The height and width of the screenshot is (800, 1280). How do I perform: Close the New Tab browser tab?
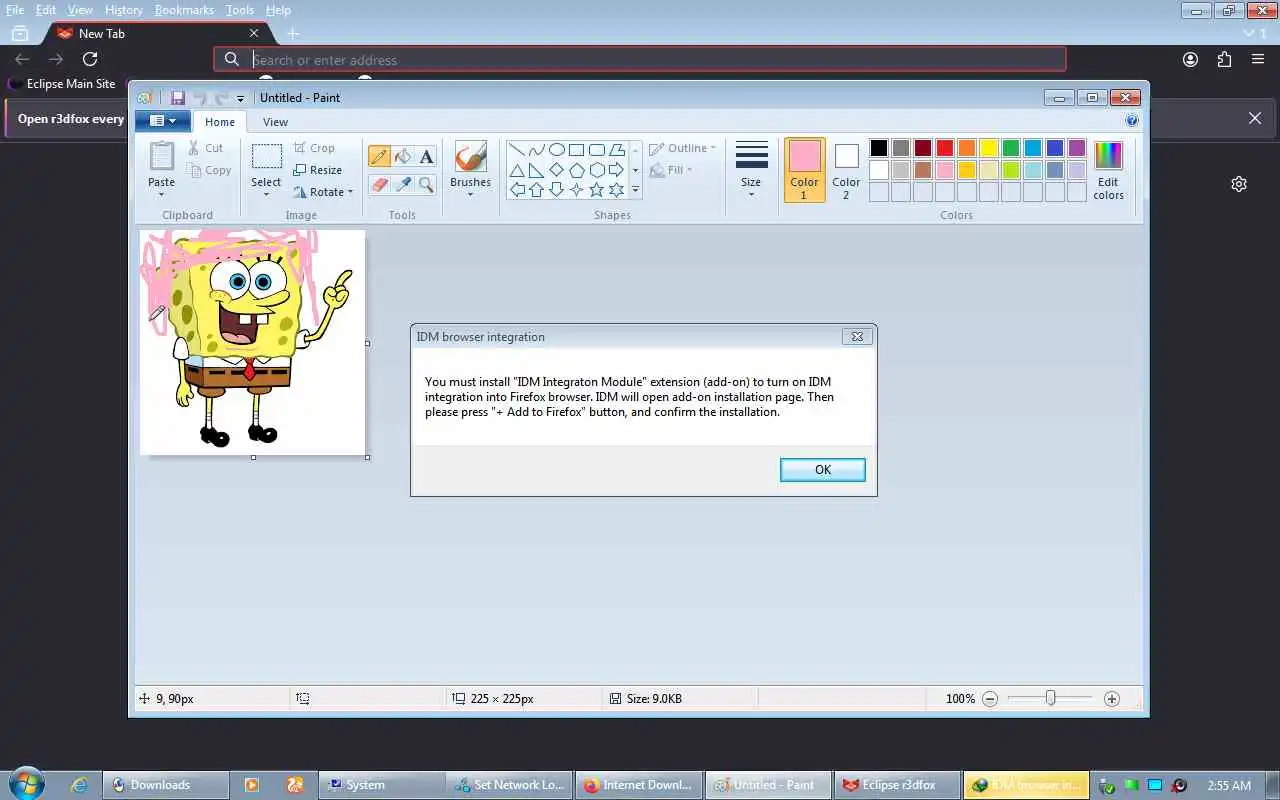click(x=254, y=33)
